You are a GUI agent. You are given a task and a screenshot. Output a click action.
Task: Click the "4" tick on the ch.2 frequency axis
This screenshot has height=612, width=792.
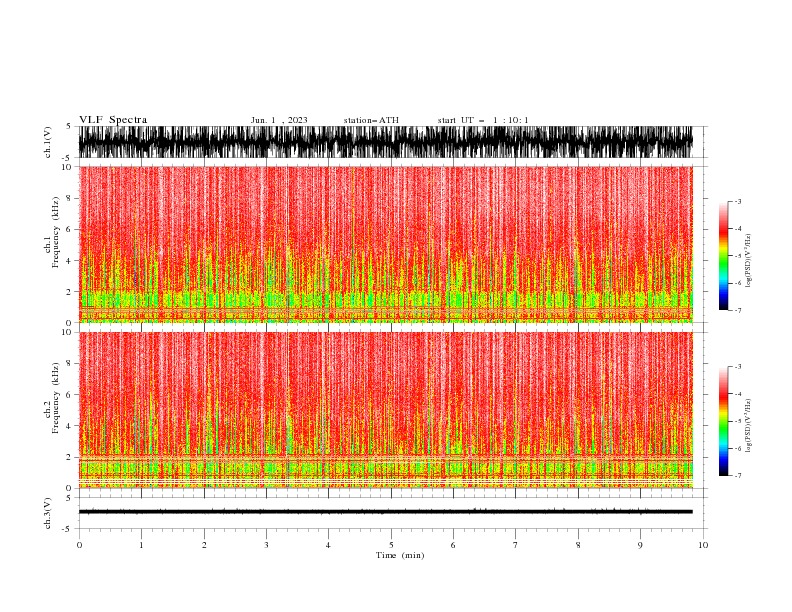point(69,426)
